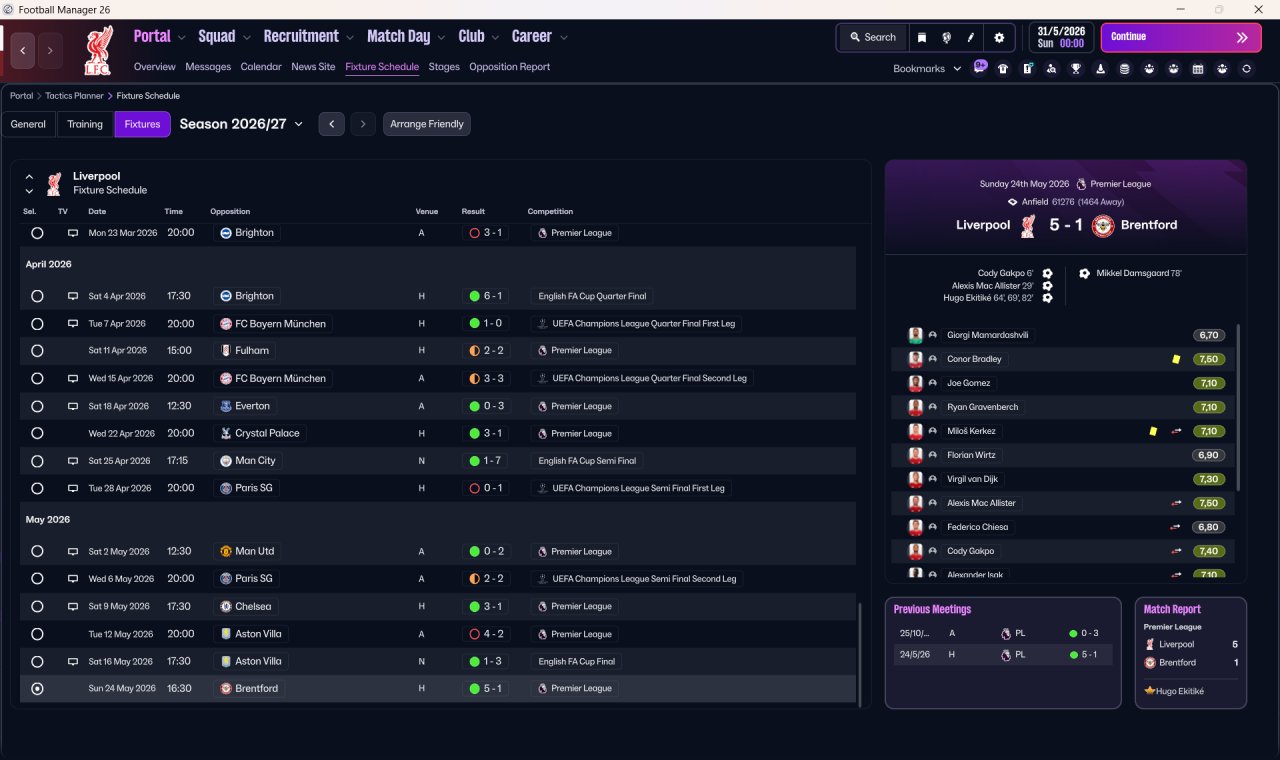
Task: Open the Tactics Planner breadcrumb link
Action: point(74,96)
